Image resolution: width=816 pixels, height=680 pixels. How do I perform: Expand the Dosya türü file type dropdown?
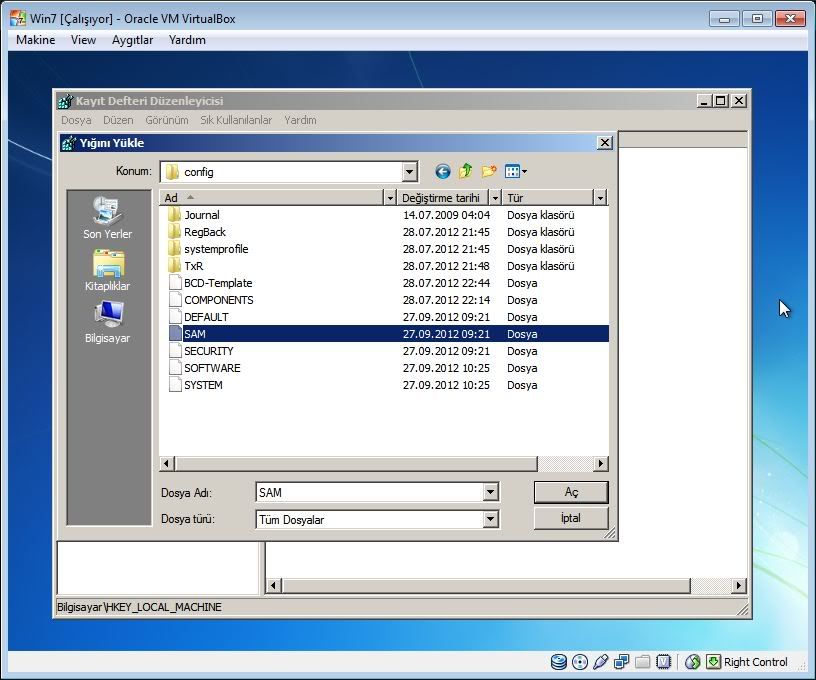(x=490, y=519)
